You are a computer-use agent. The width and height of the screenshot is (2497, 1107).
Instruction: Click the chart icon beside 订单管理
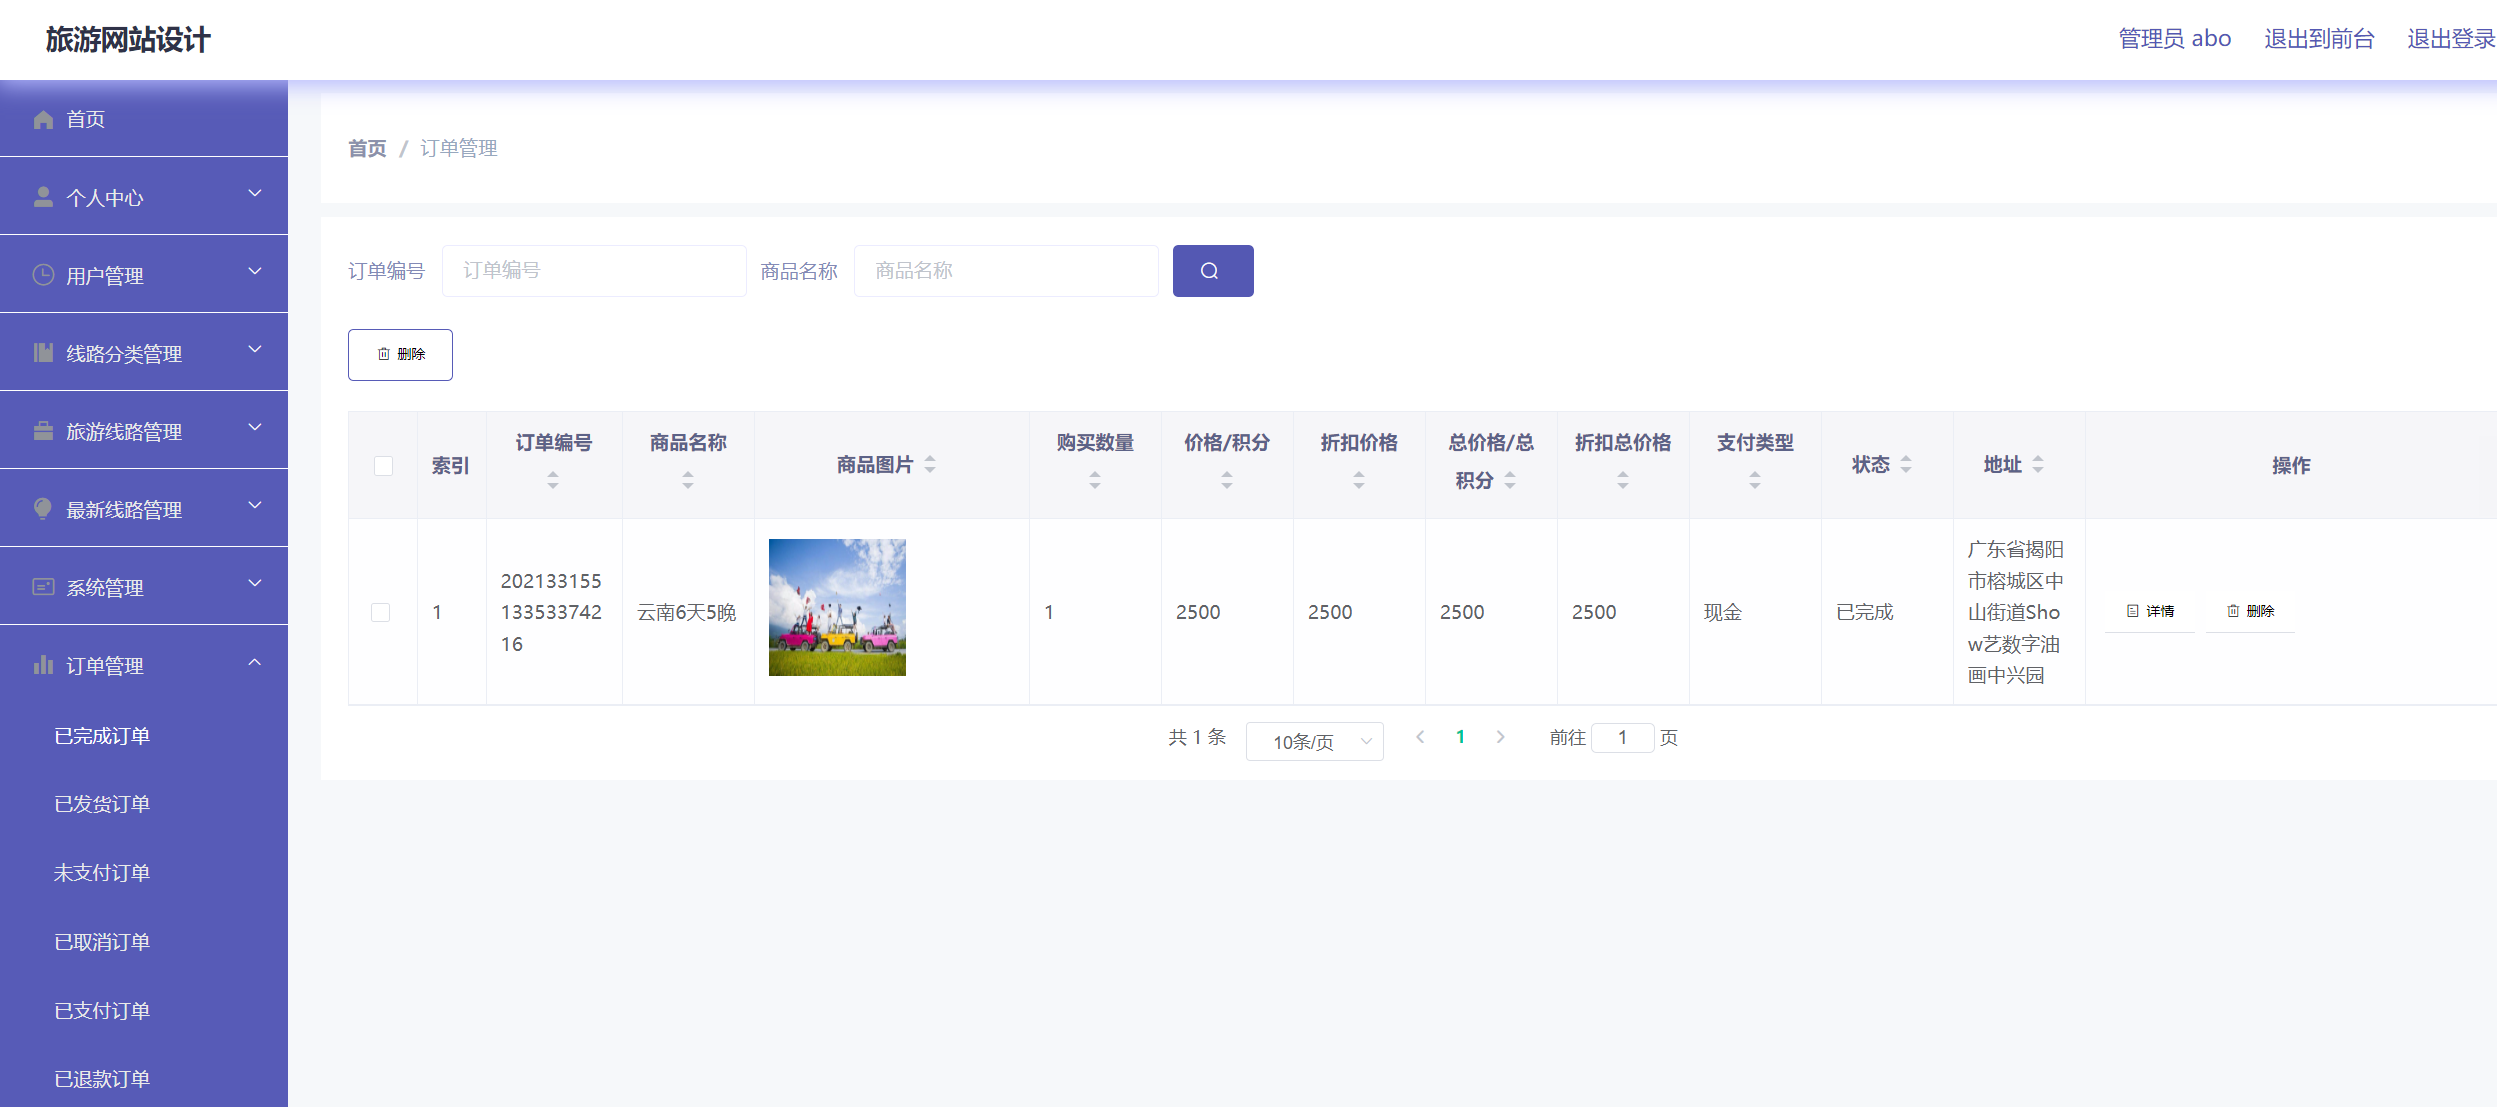[42, 664]
